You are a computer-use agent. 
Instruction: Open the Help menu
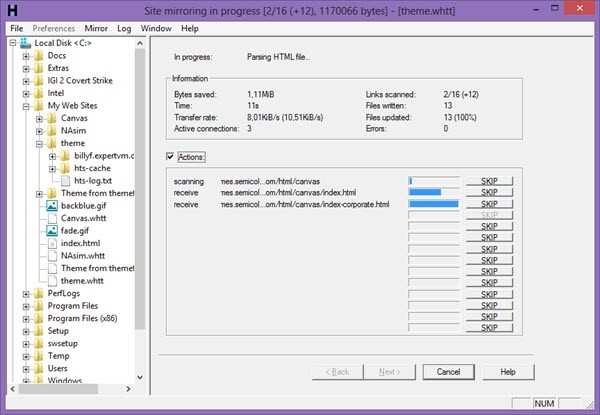click(x=190, y=28)
